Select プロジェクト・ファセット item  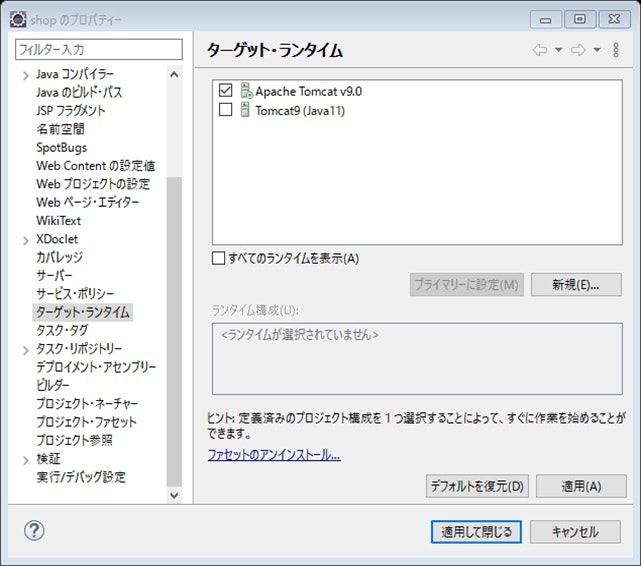(87, 422)
